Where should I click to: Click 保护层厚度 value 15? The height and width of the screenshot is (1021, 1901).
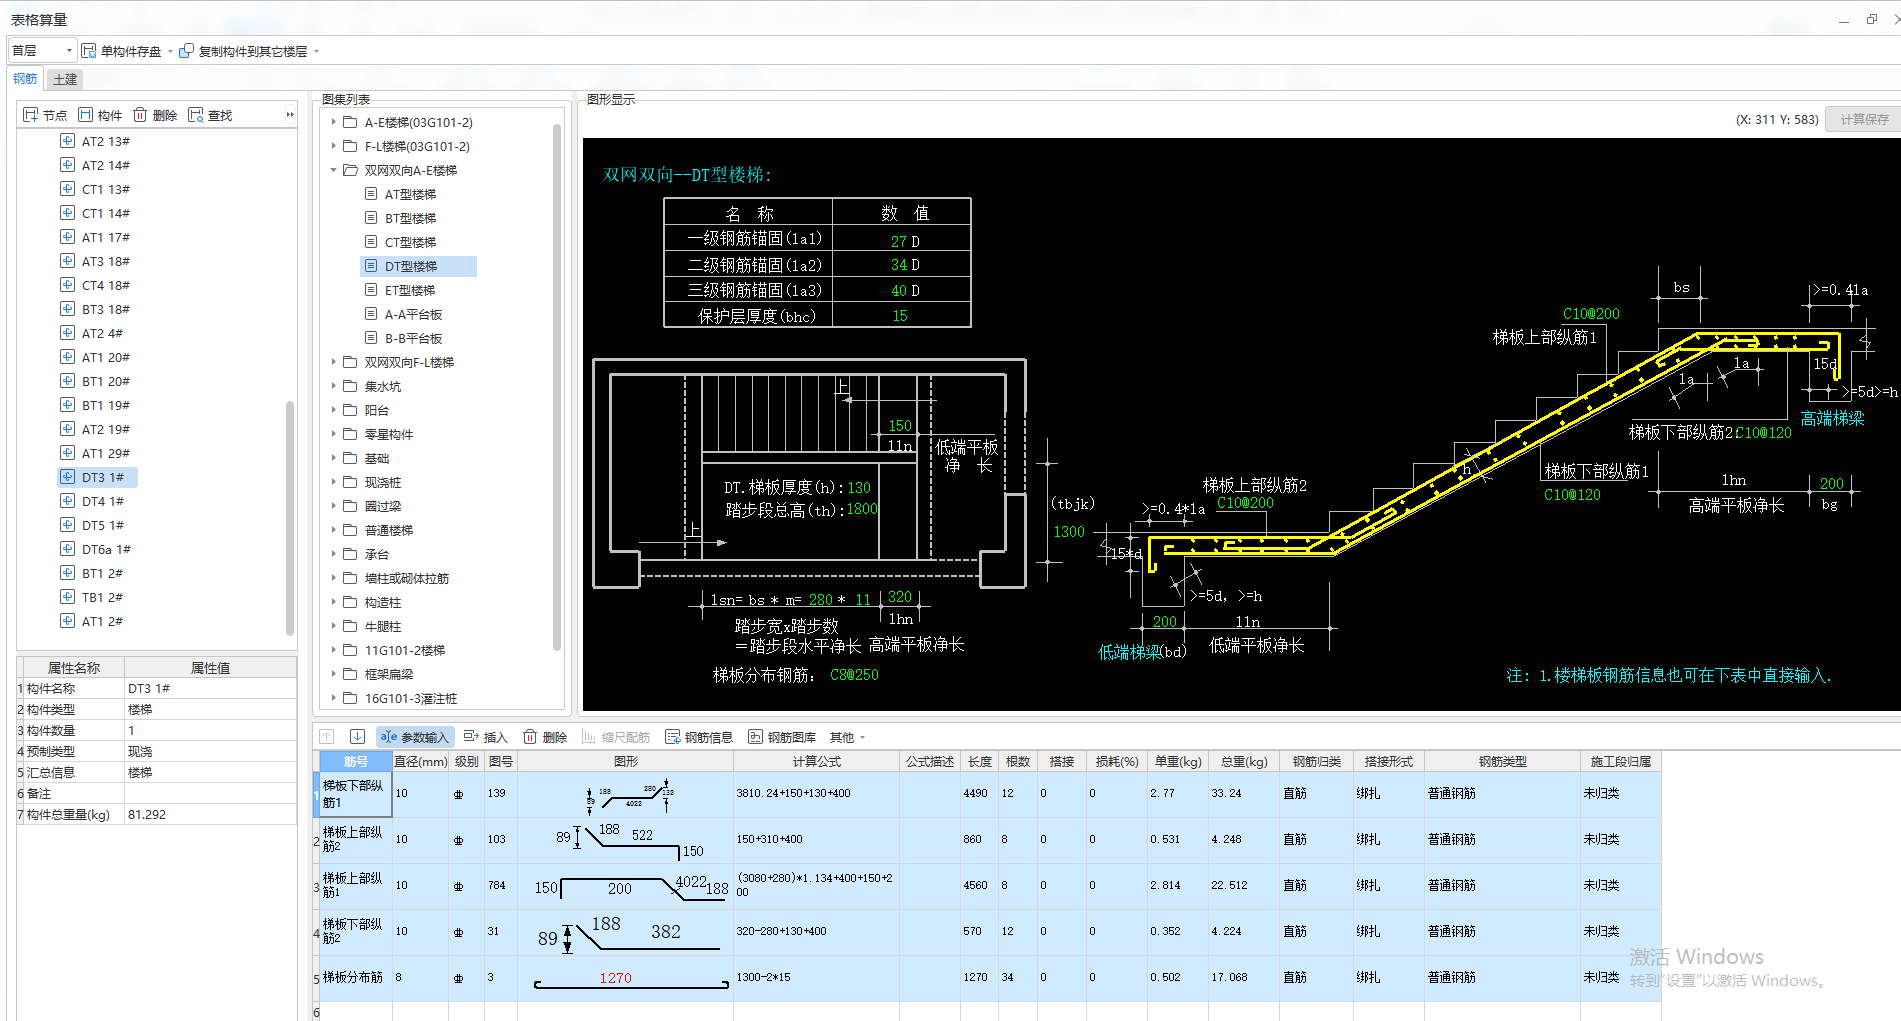tap(900, 316)
